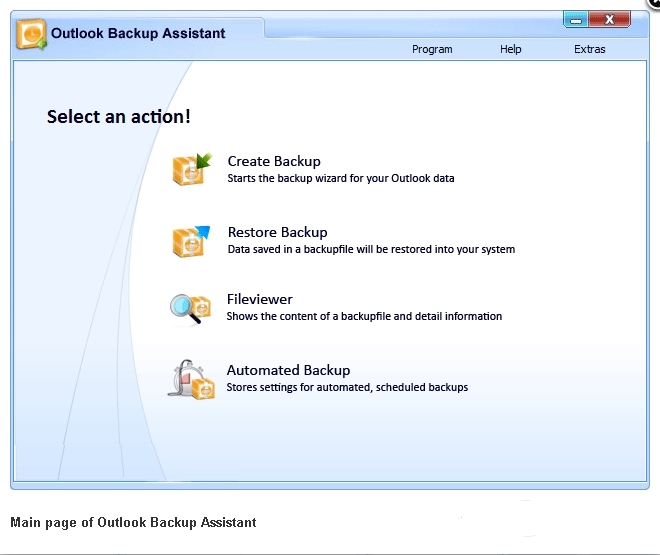
Task: Click 'Shows the content of a backupfile' description
Action: [x=364, y=316]
